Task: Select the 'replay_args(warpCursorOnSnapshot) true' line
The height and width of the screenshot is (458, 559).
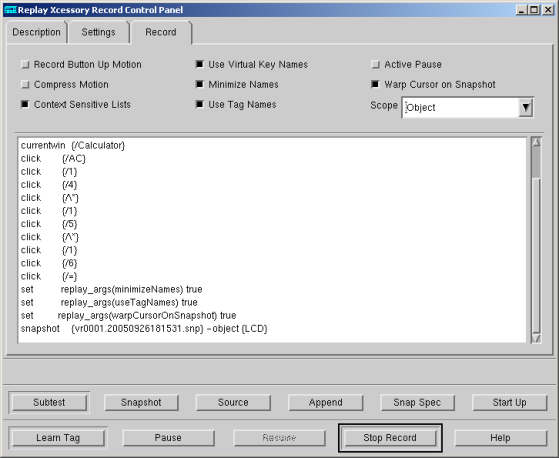Action: coord(128,315)
